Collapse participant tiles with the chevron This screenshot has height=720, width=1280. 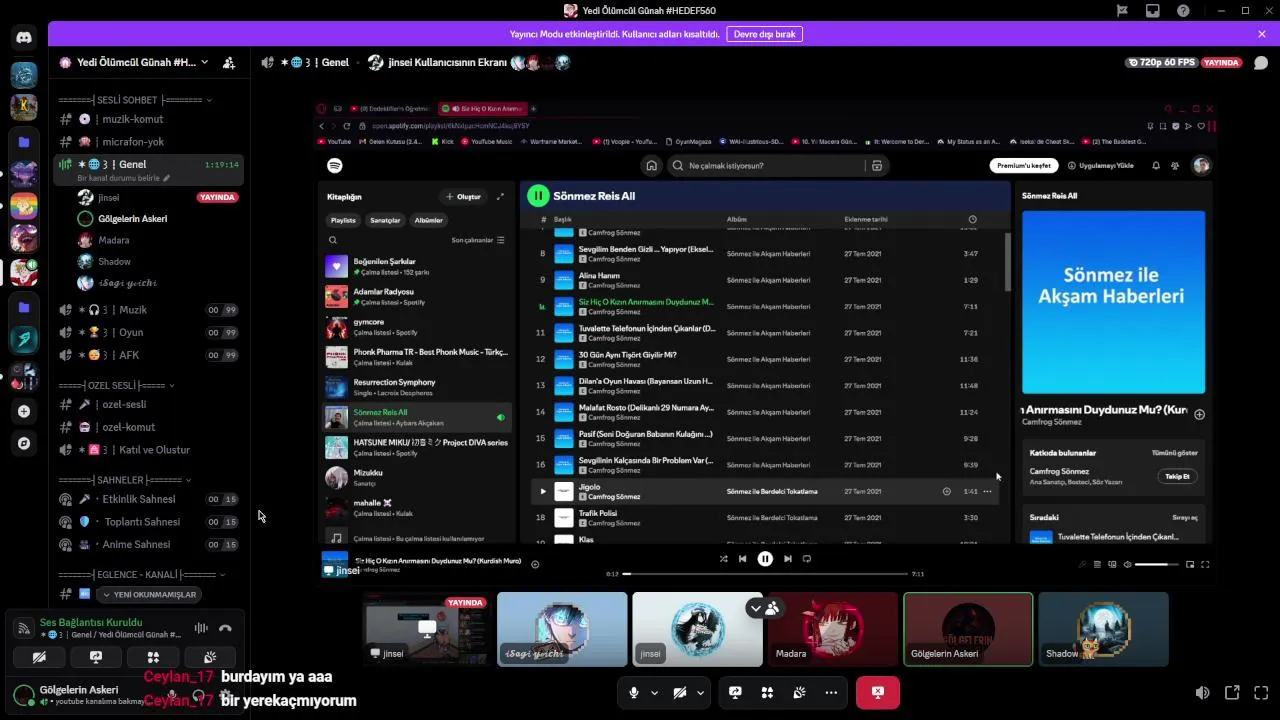pos(756,608)
